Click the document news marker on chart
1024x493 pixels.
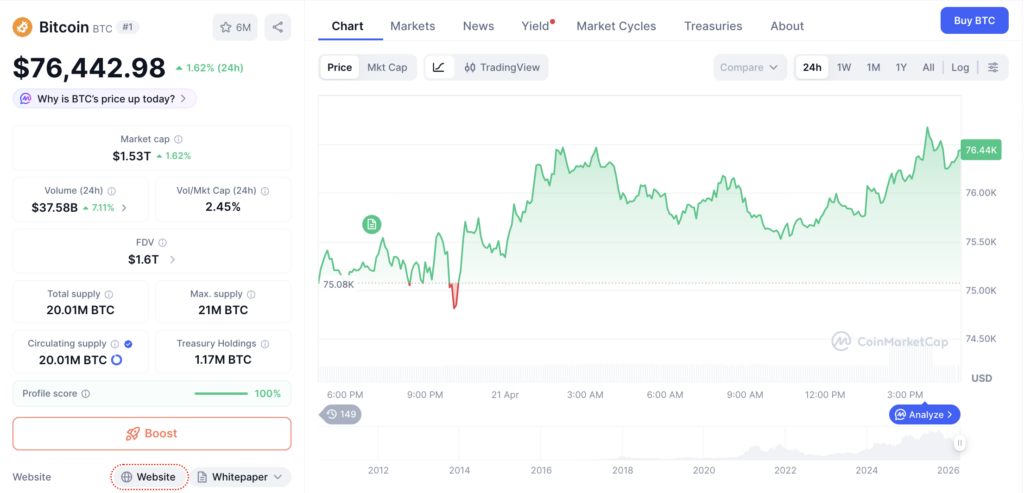(372, 225)
